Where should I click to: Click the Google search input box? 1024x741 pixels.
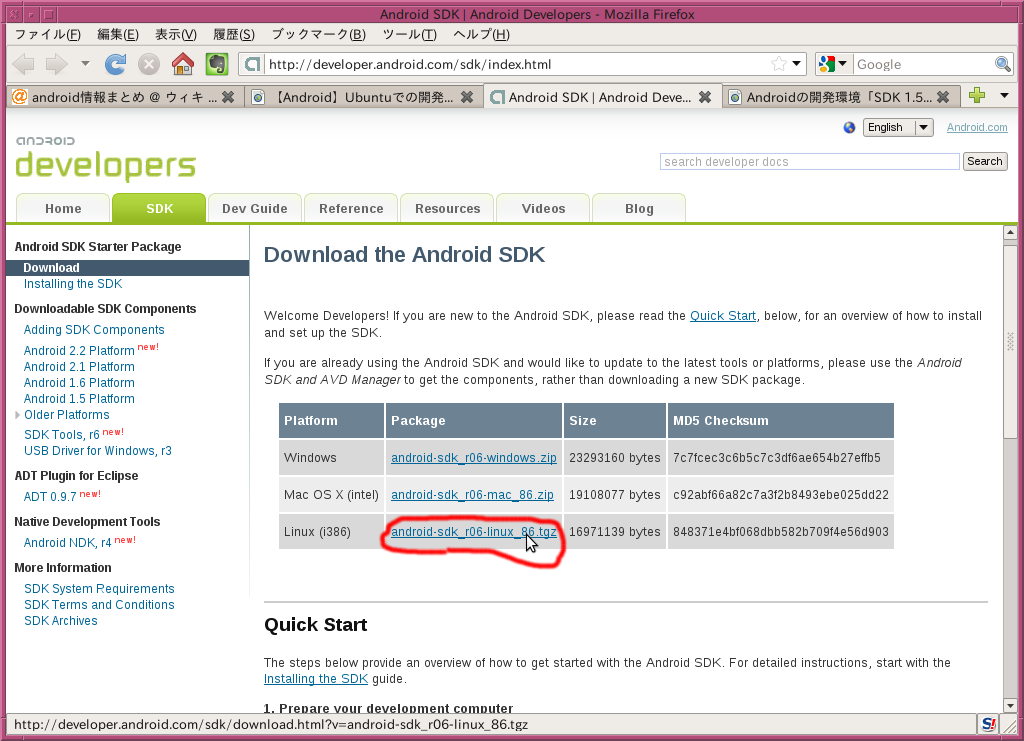pos(923,64)
